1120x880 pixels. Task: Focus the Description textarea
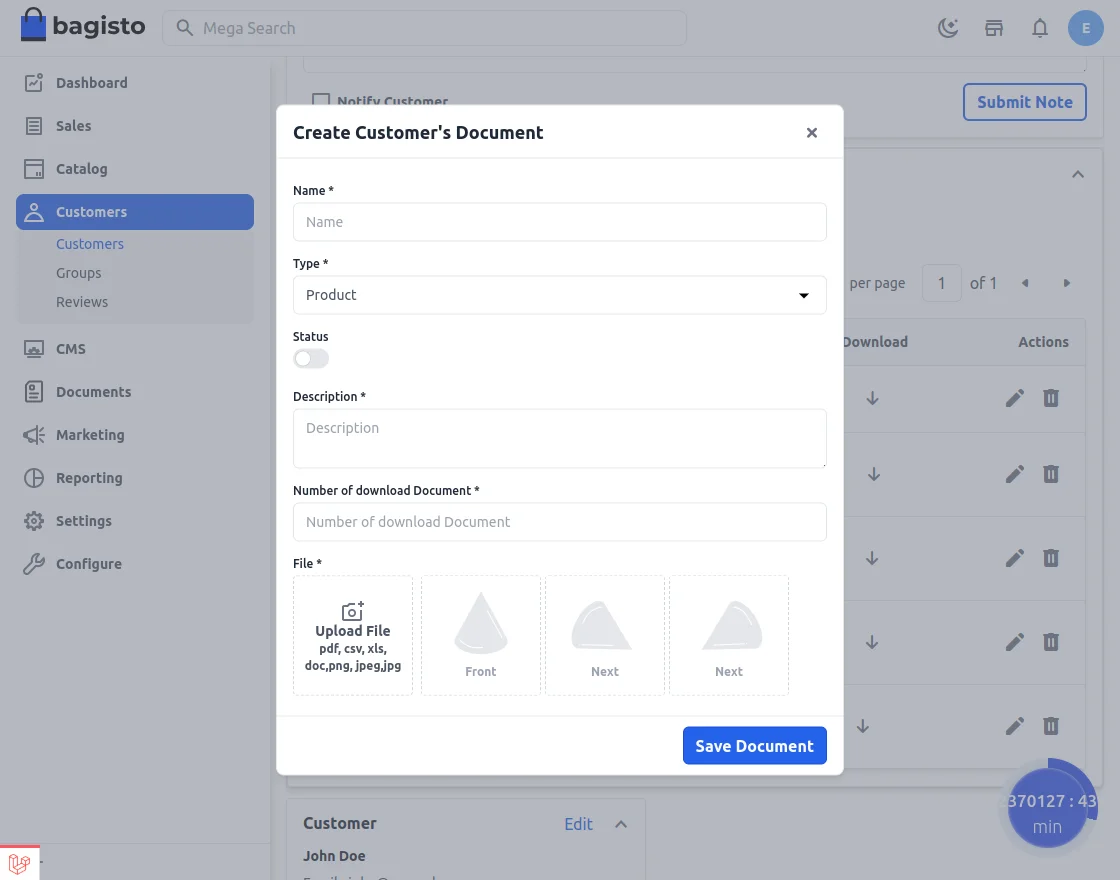559,439
